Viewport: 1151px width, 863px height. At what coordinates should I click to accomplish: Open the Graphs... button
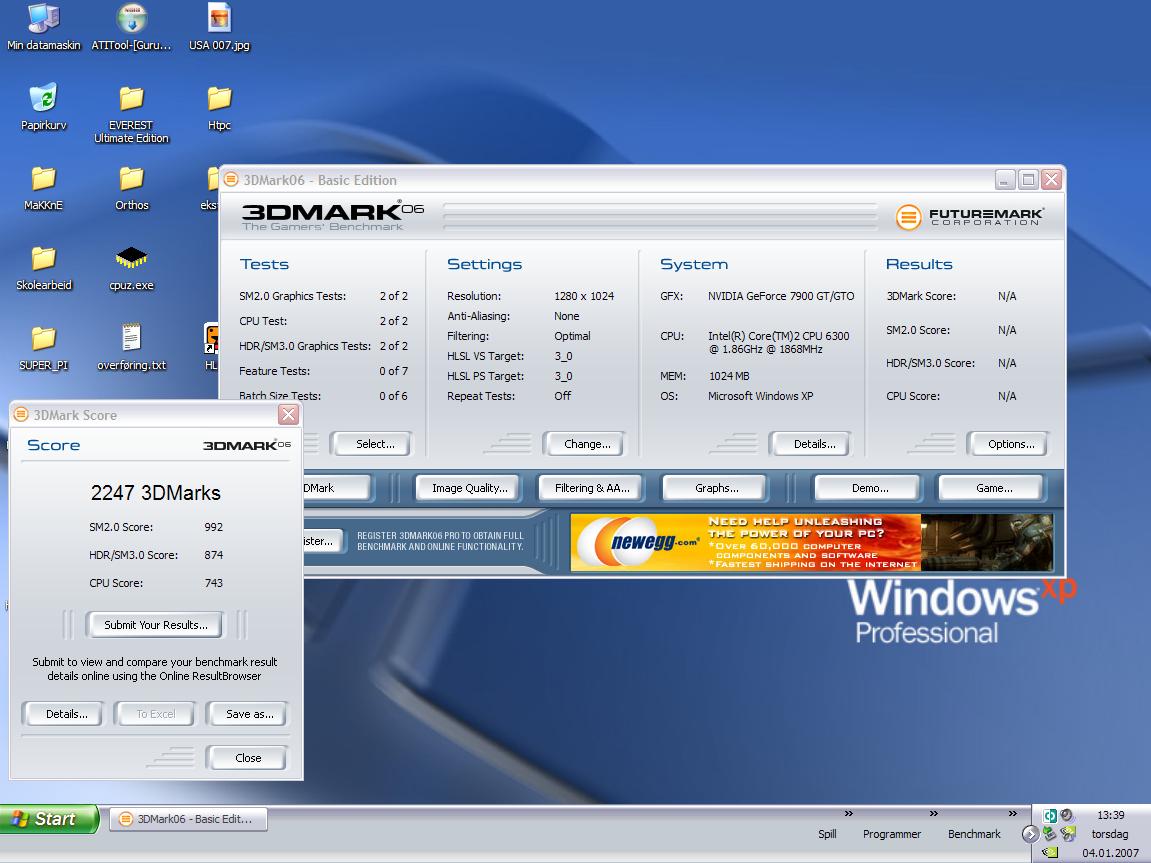[714, 488]
